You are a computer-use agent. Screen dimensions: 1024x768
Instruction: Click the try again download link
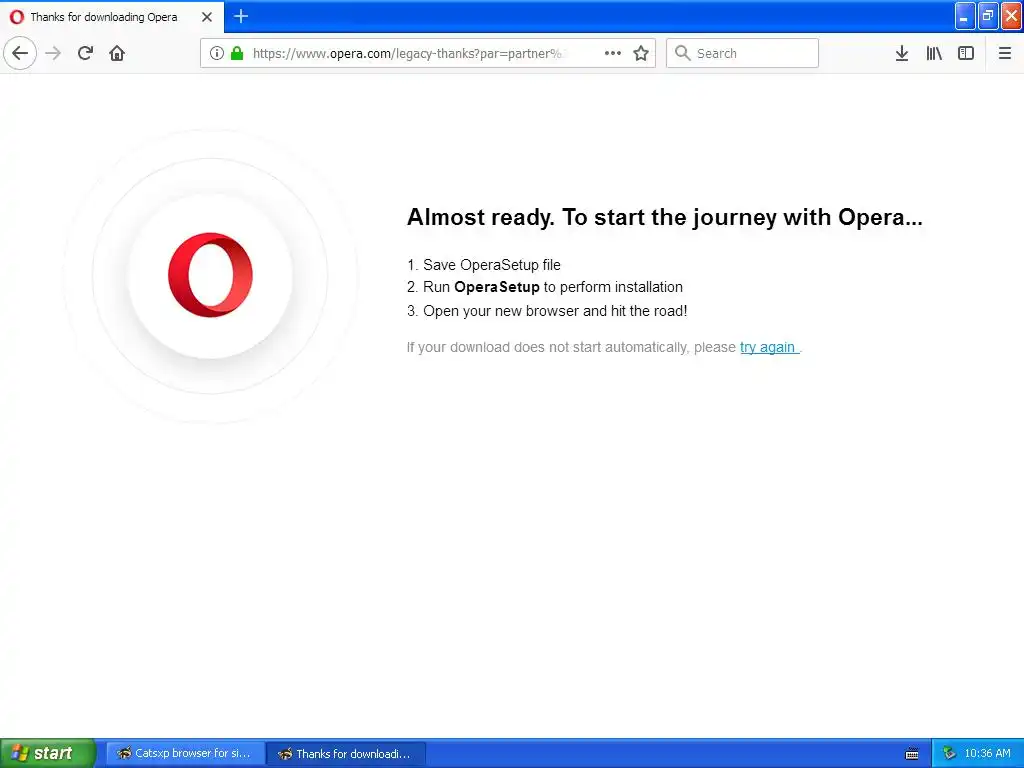tap(768, 347)
